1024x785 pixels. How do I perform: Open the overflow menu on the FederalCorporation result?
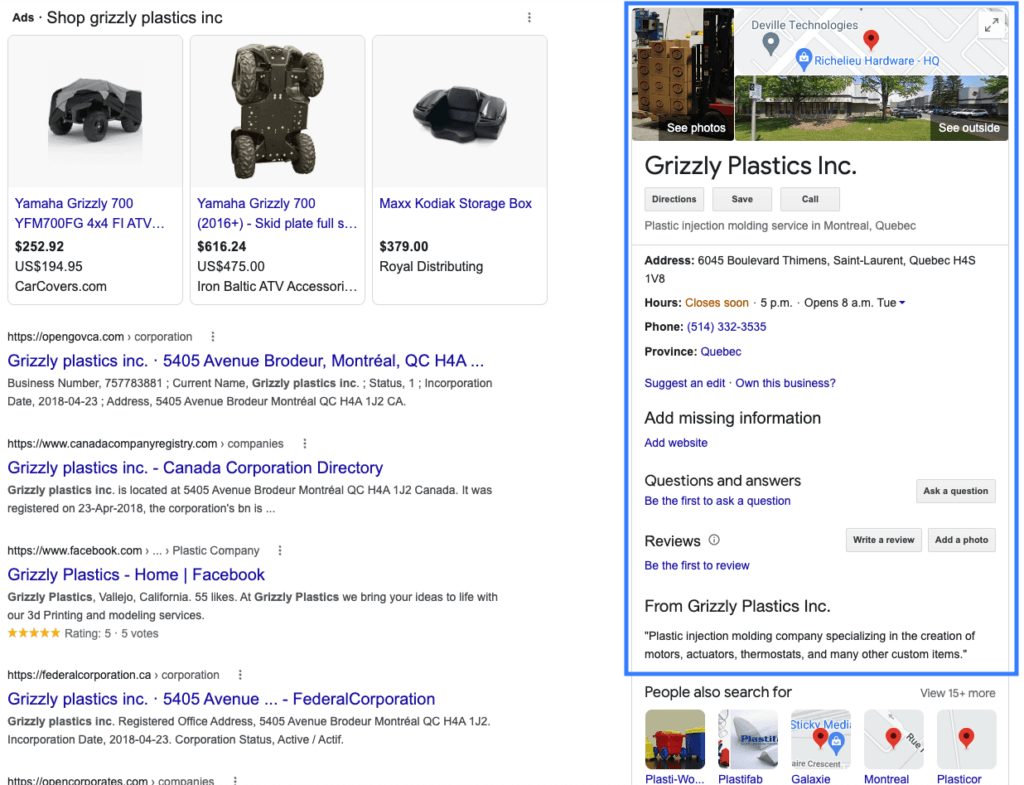239,675
